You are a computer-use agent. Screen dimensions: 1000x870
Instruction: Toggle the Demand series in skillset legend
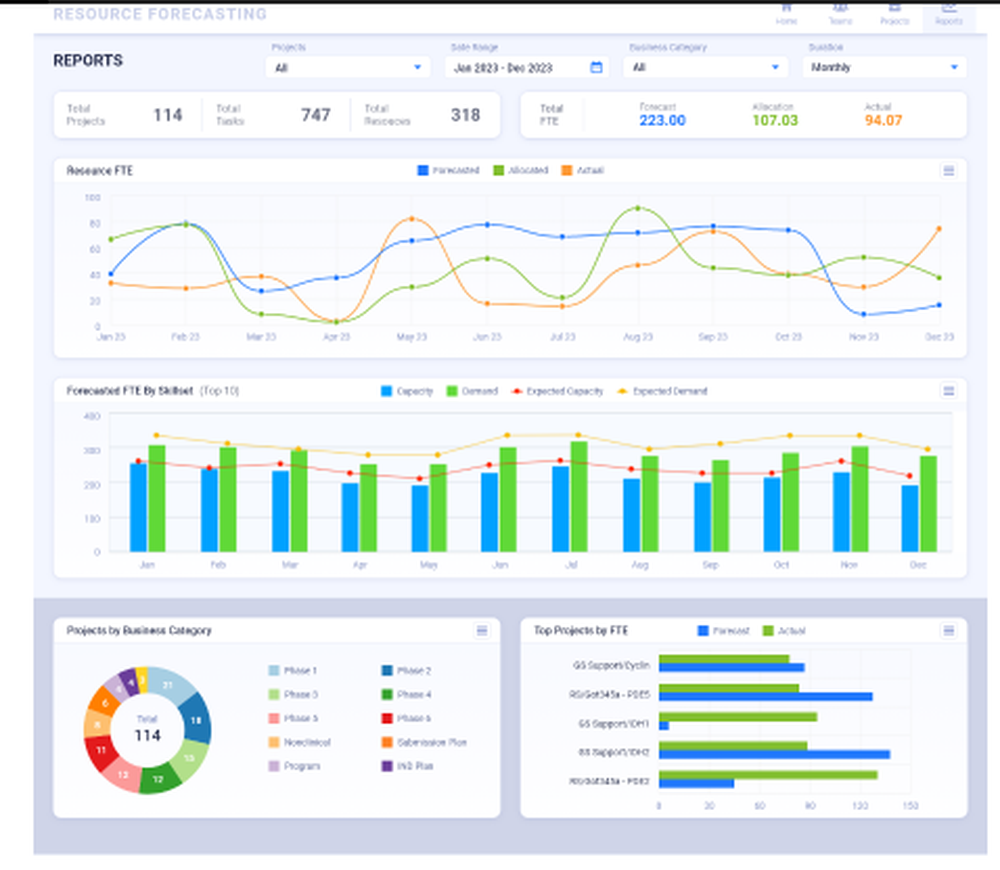473,391
